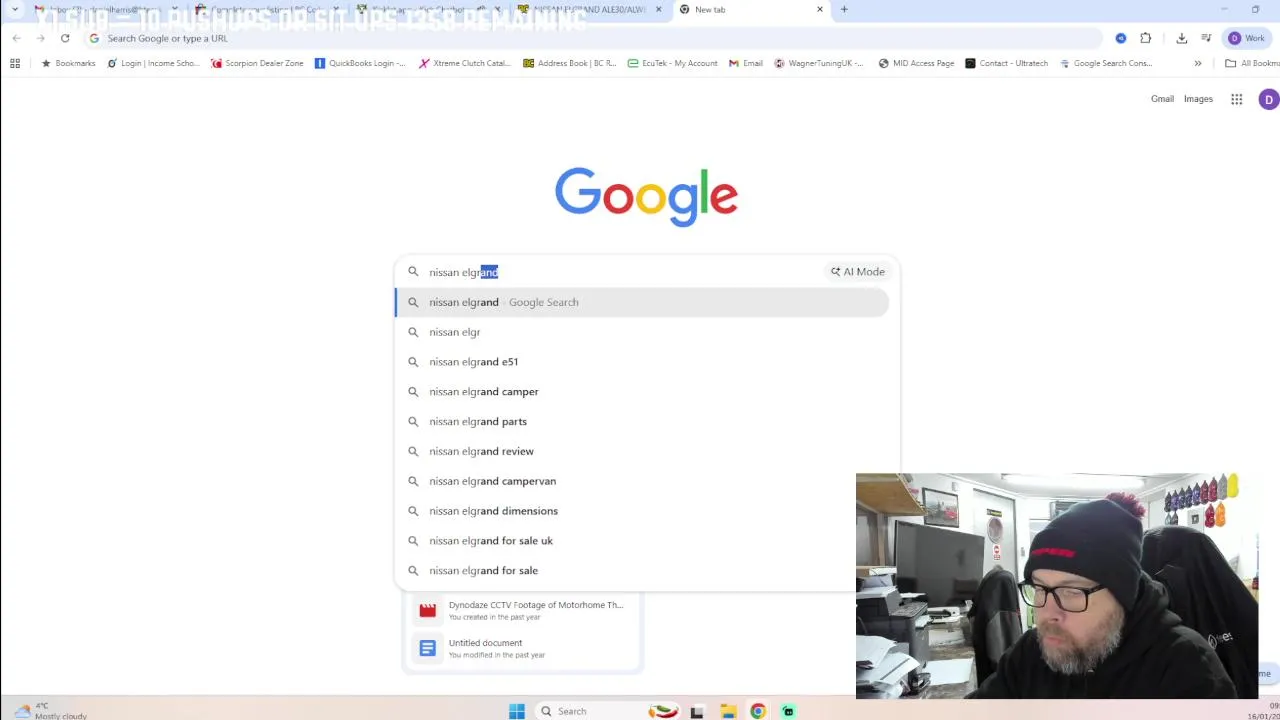Screen dimensions: 1280x720
Task: Open a new tab with plus button
Action: pos(844,10)
